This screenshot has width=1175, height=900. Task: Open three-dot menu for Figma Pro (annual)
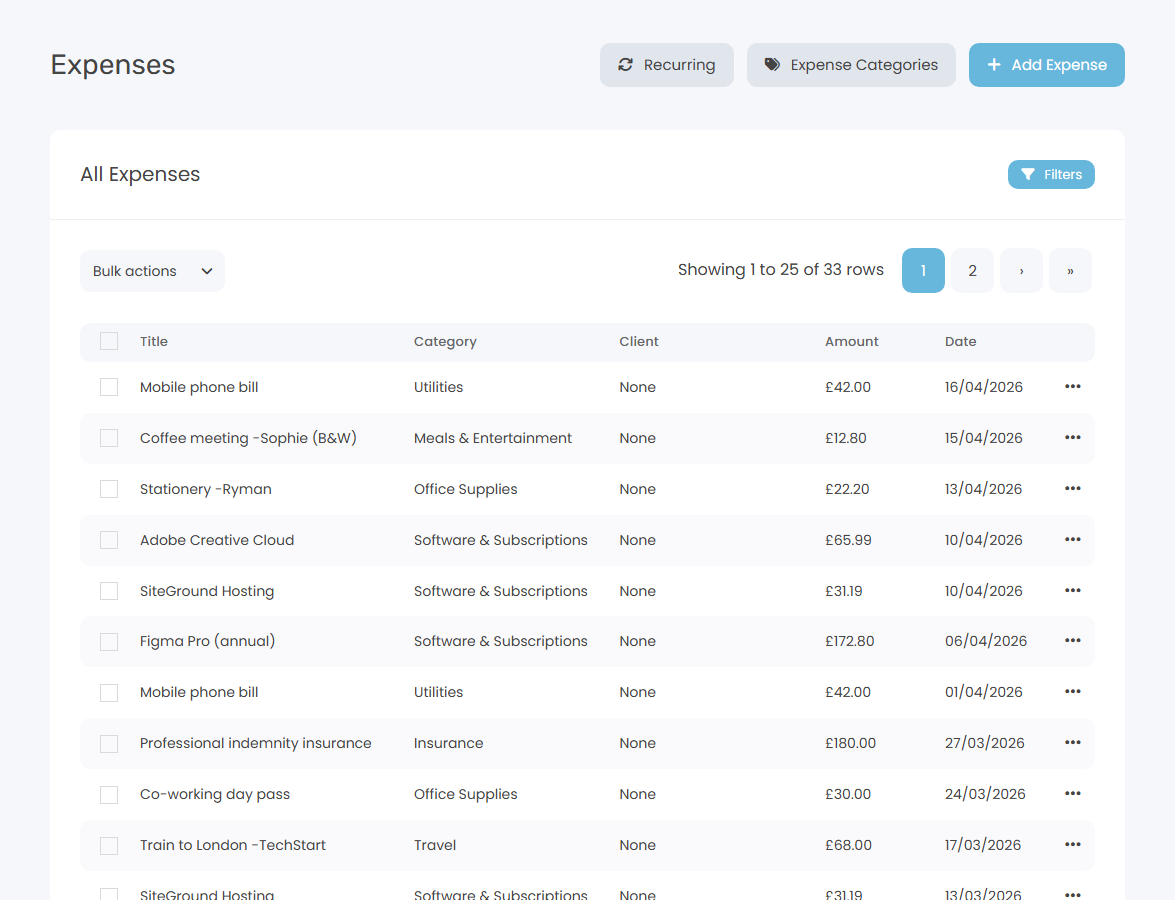coord(1072,641)
